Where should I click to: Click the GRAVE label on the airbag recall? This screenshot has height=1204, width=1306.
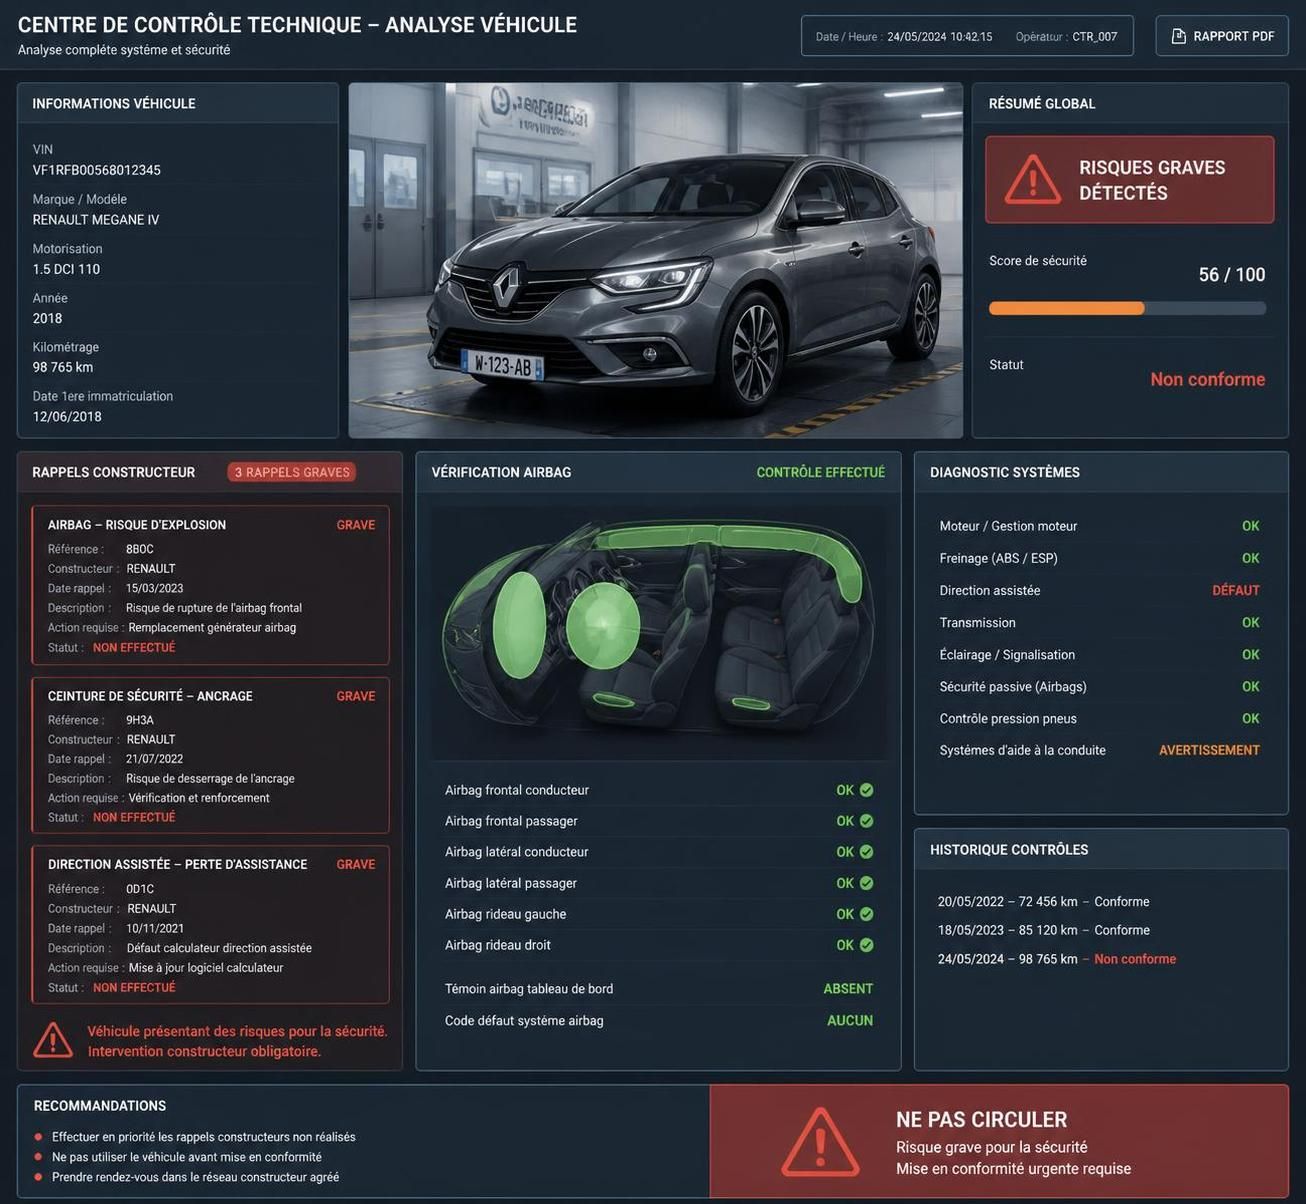click(355, 525)
